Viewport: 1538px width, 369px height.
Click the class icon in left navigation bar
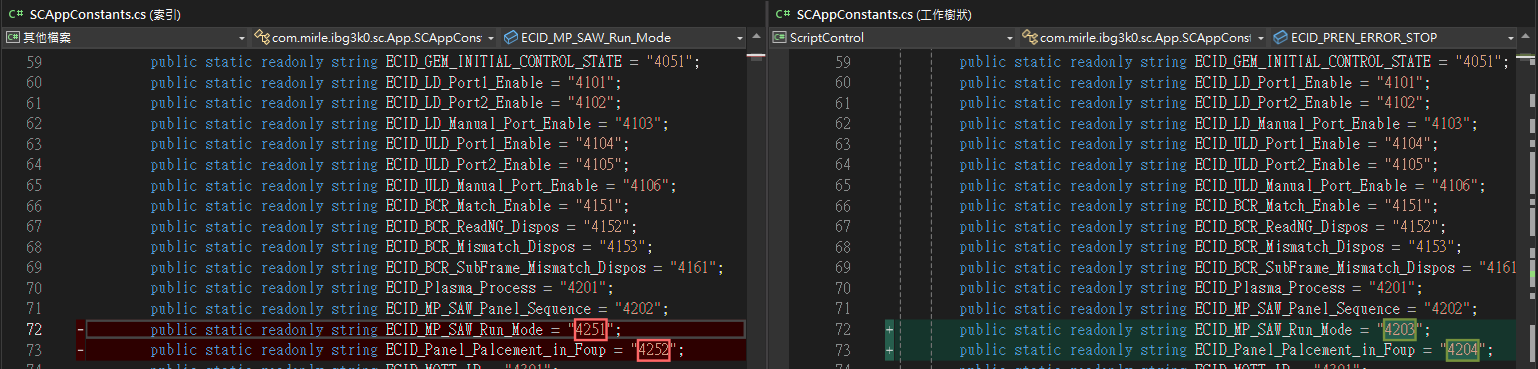coord(263,38)
